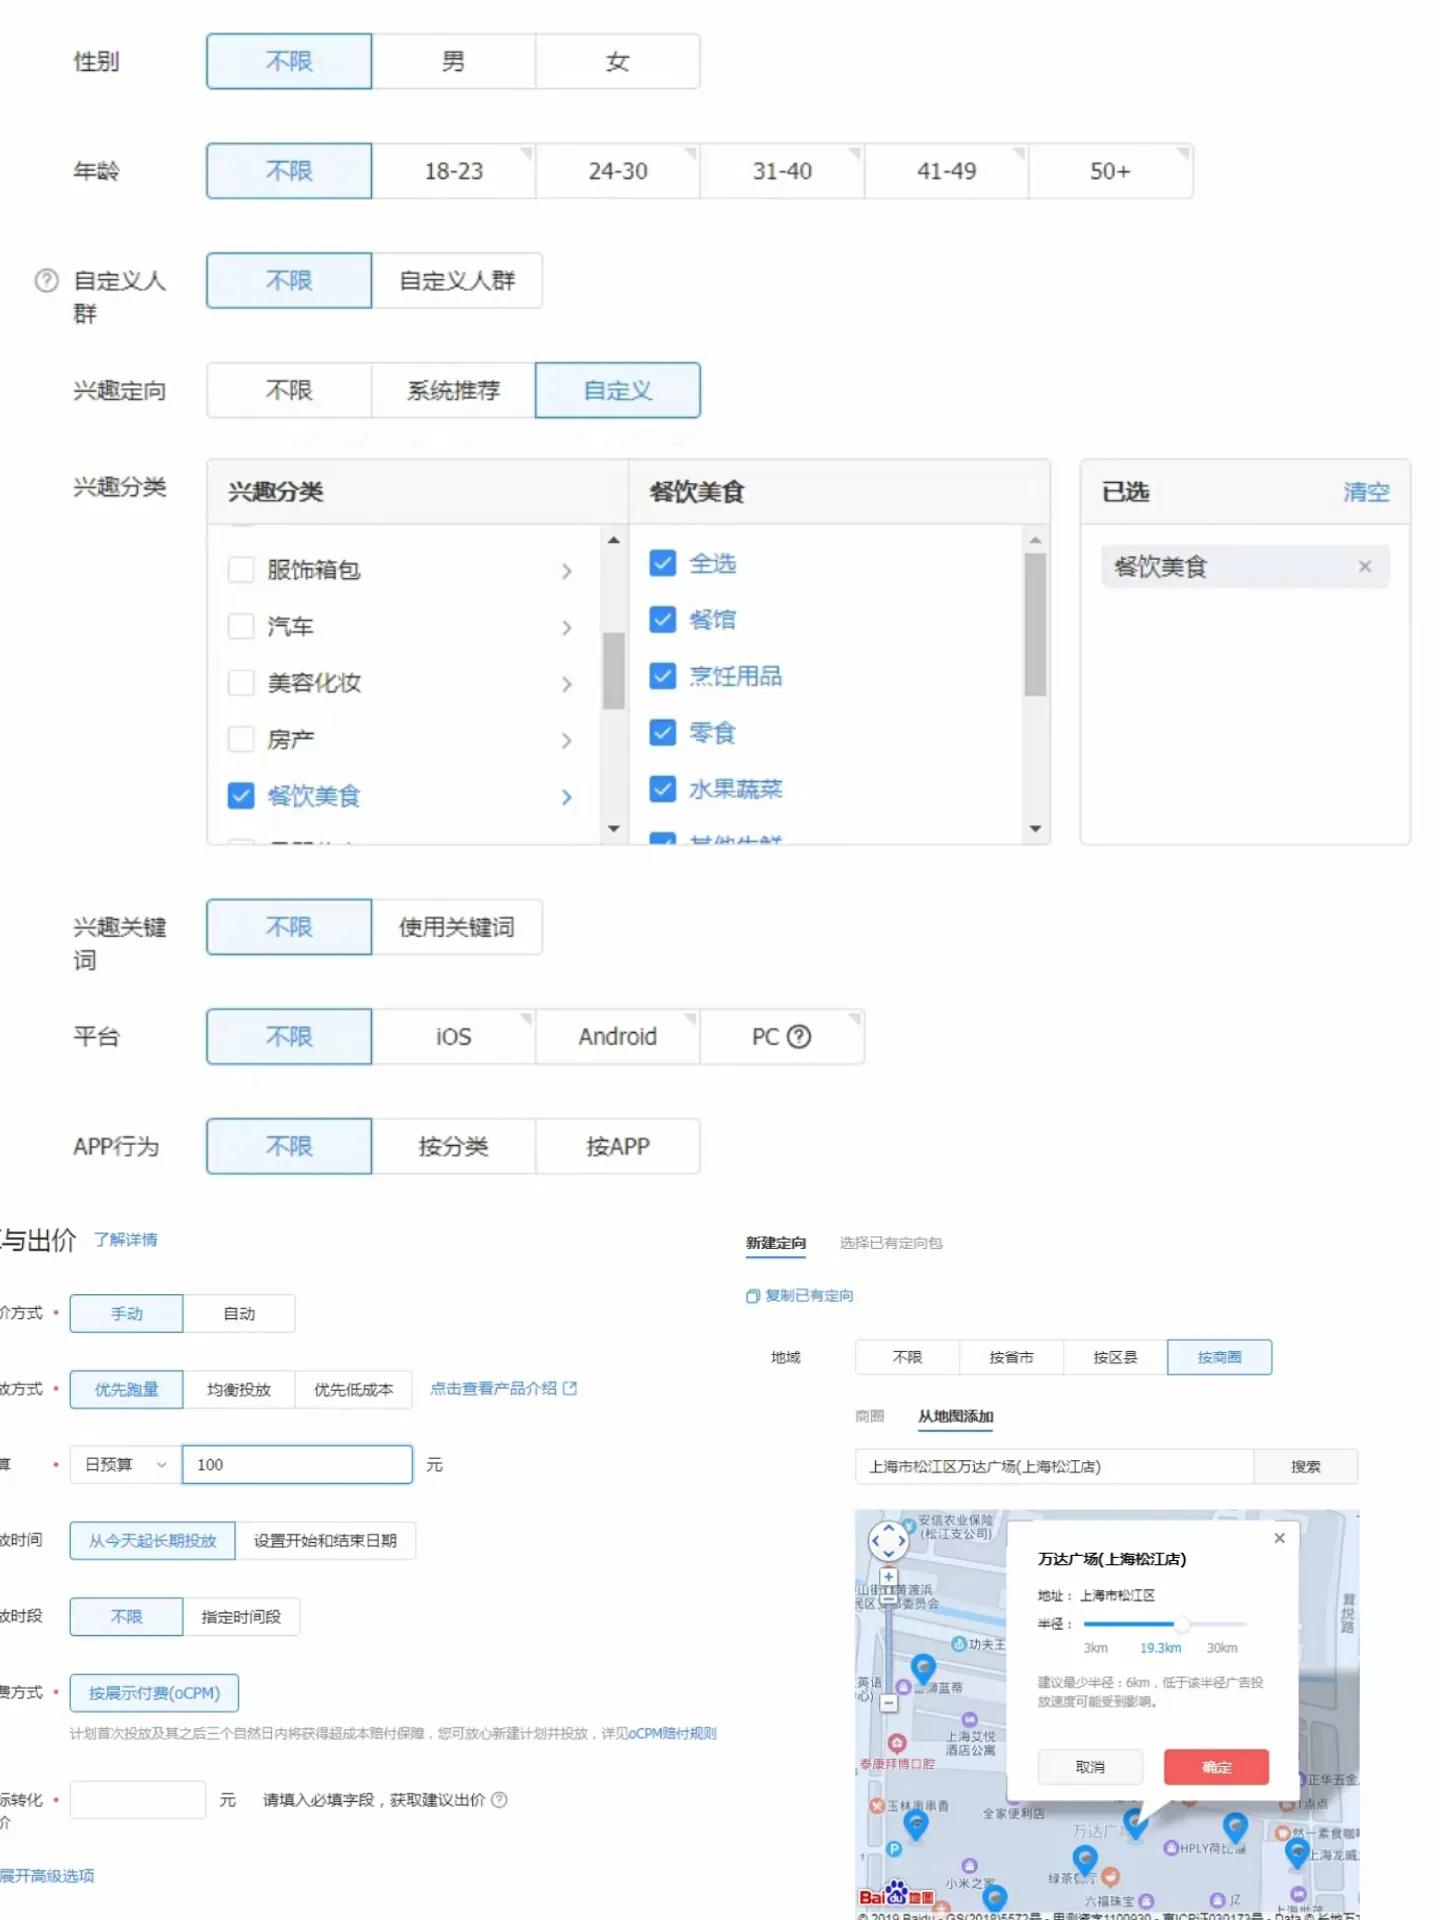Image resolution: width=1440 pixels, height=1920 pixels.
Task: Uncheck the 水果蔬菜 checkbox
Action: coord(663,789)
